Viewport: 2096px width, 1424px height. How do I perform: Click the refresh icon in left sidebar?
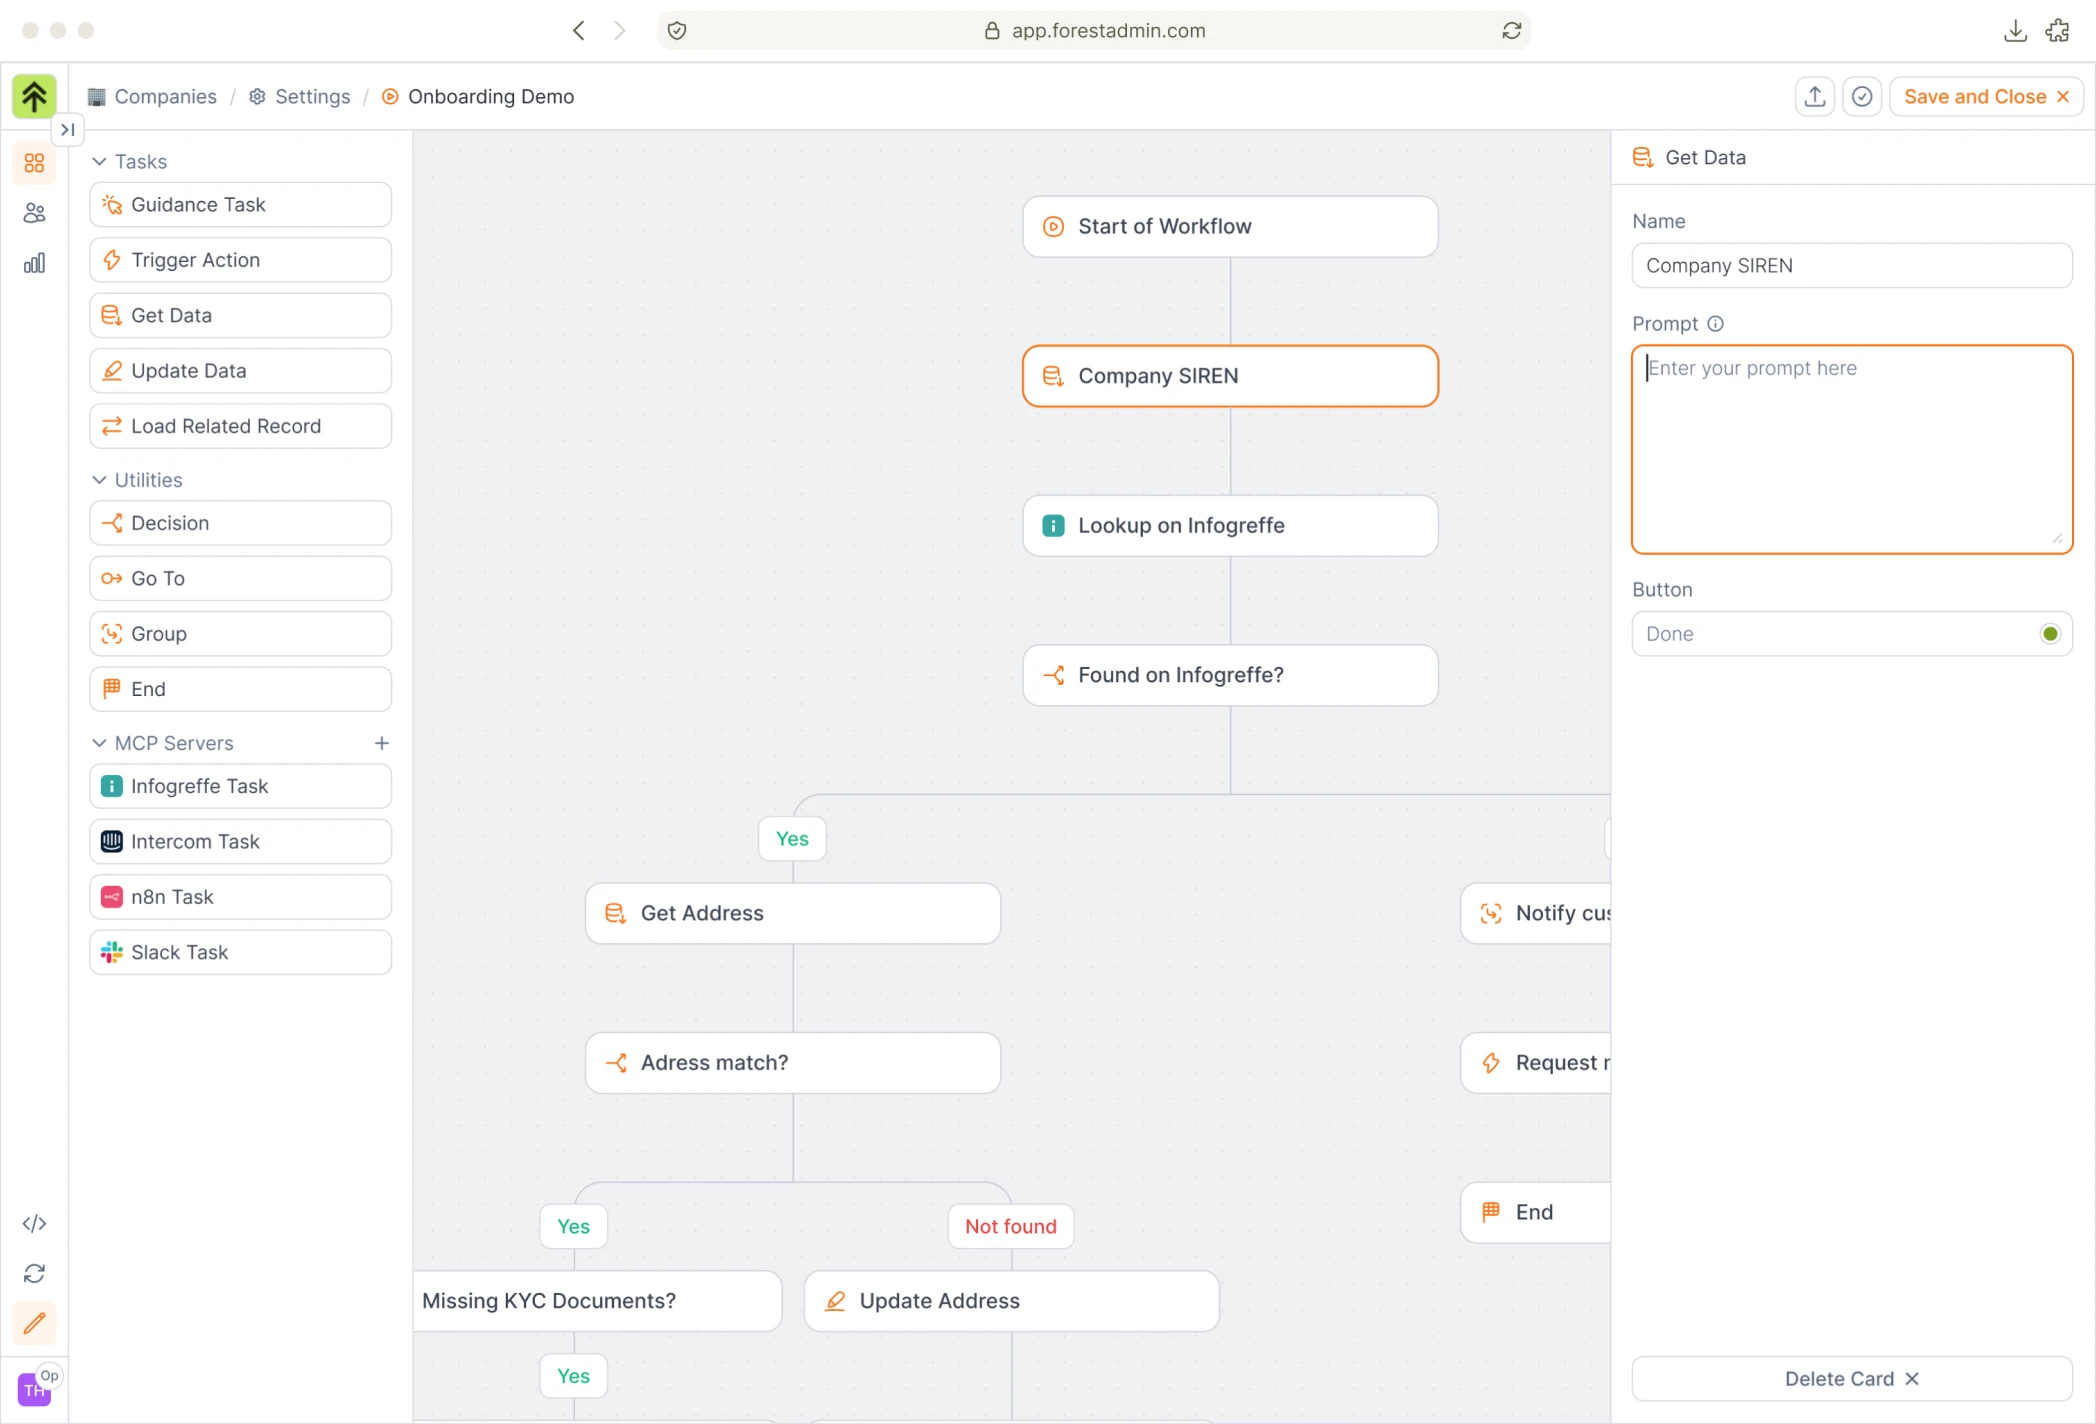tap(34, 1273)
